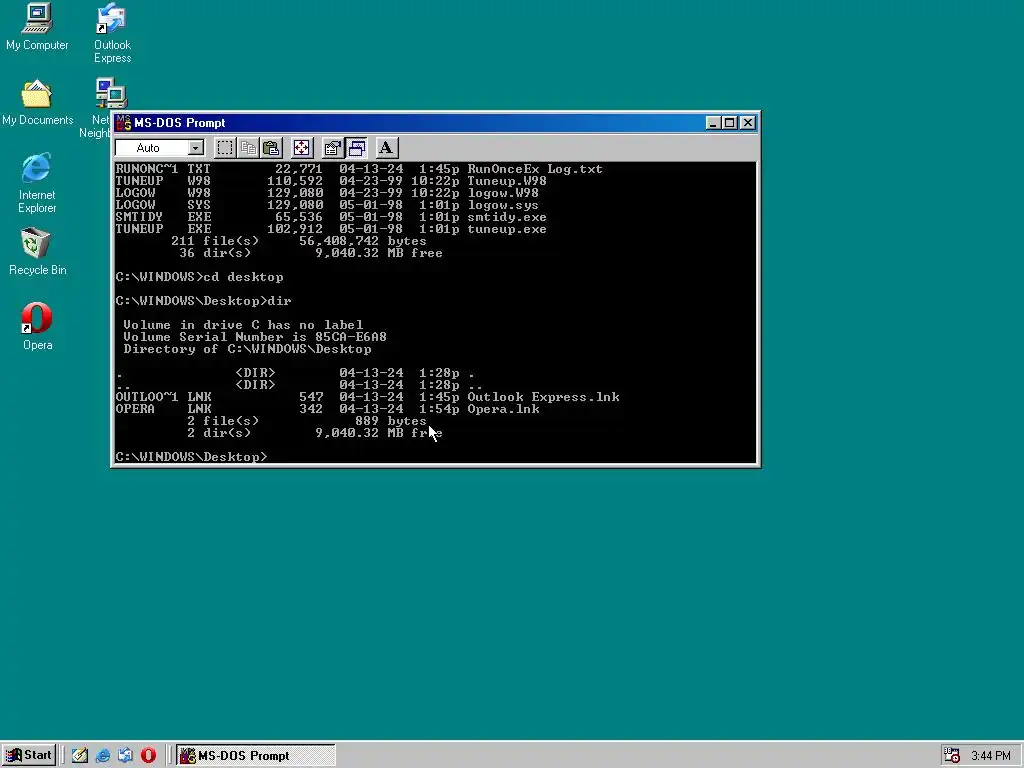Click the MS-DOS Prompt title bar system icon
Viewport: 1024px width, 768px height.
click(123, 123)
